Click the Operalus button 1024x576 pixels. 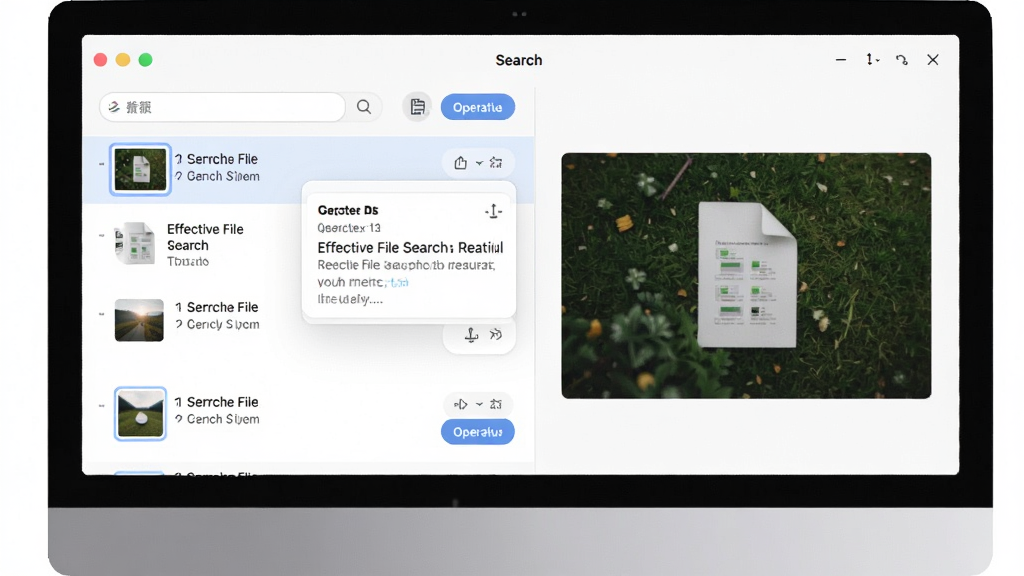tap(477, 432)
